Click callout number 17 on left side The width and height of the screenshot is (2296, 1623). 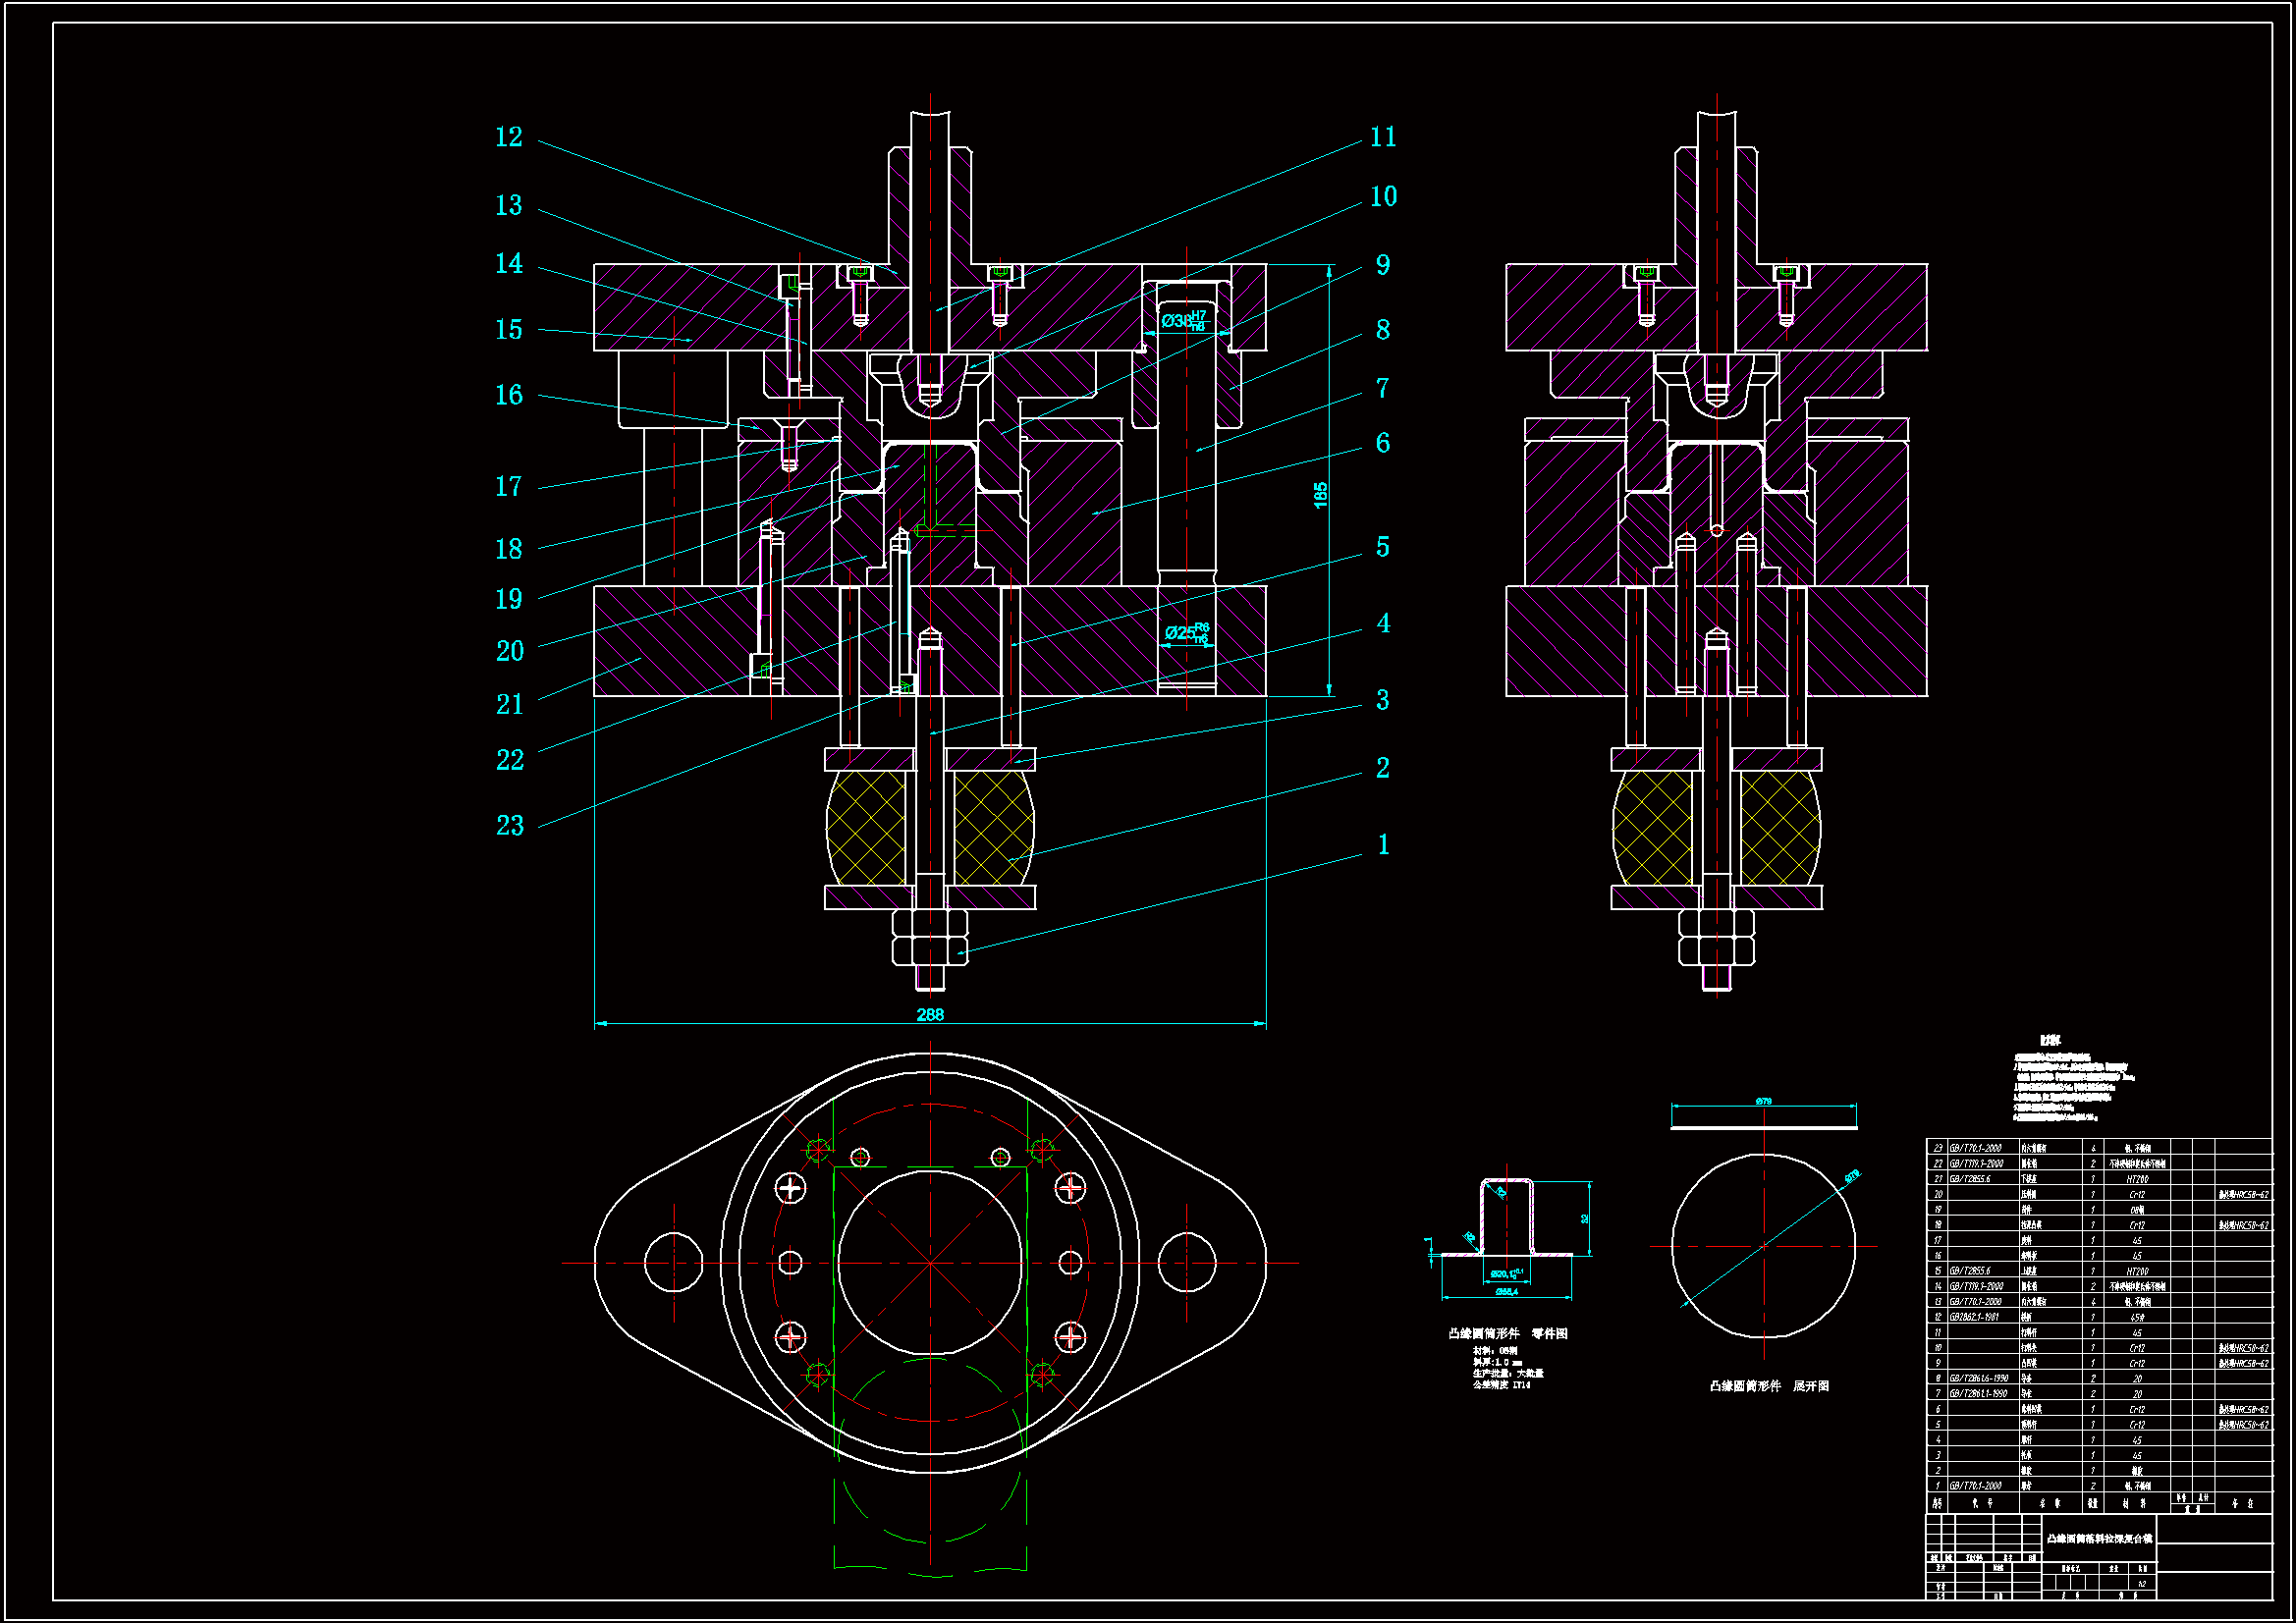pyautogui.click(x=509, y=487)
